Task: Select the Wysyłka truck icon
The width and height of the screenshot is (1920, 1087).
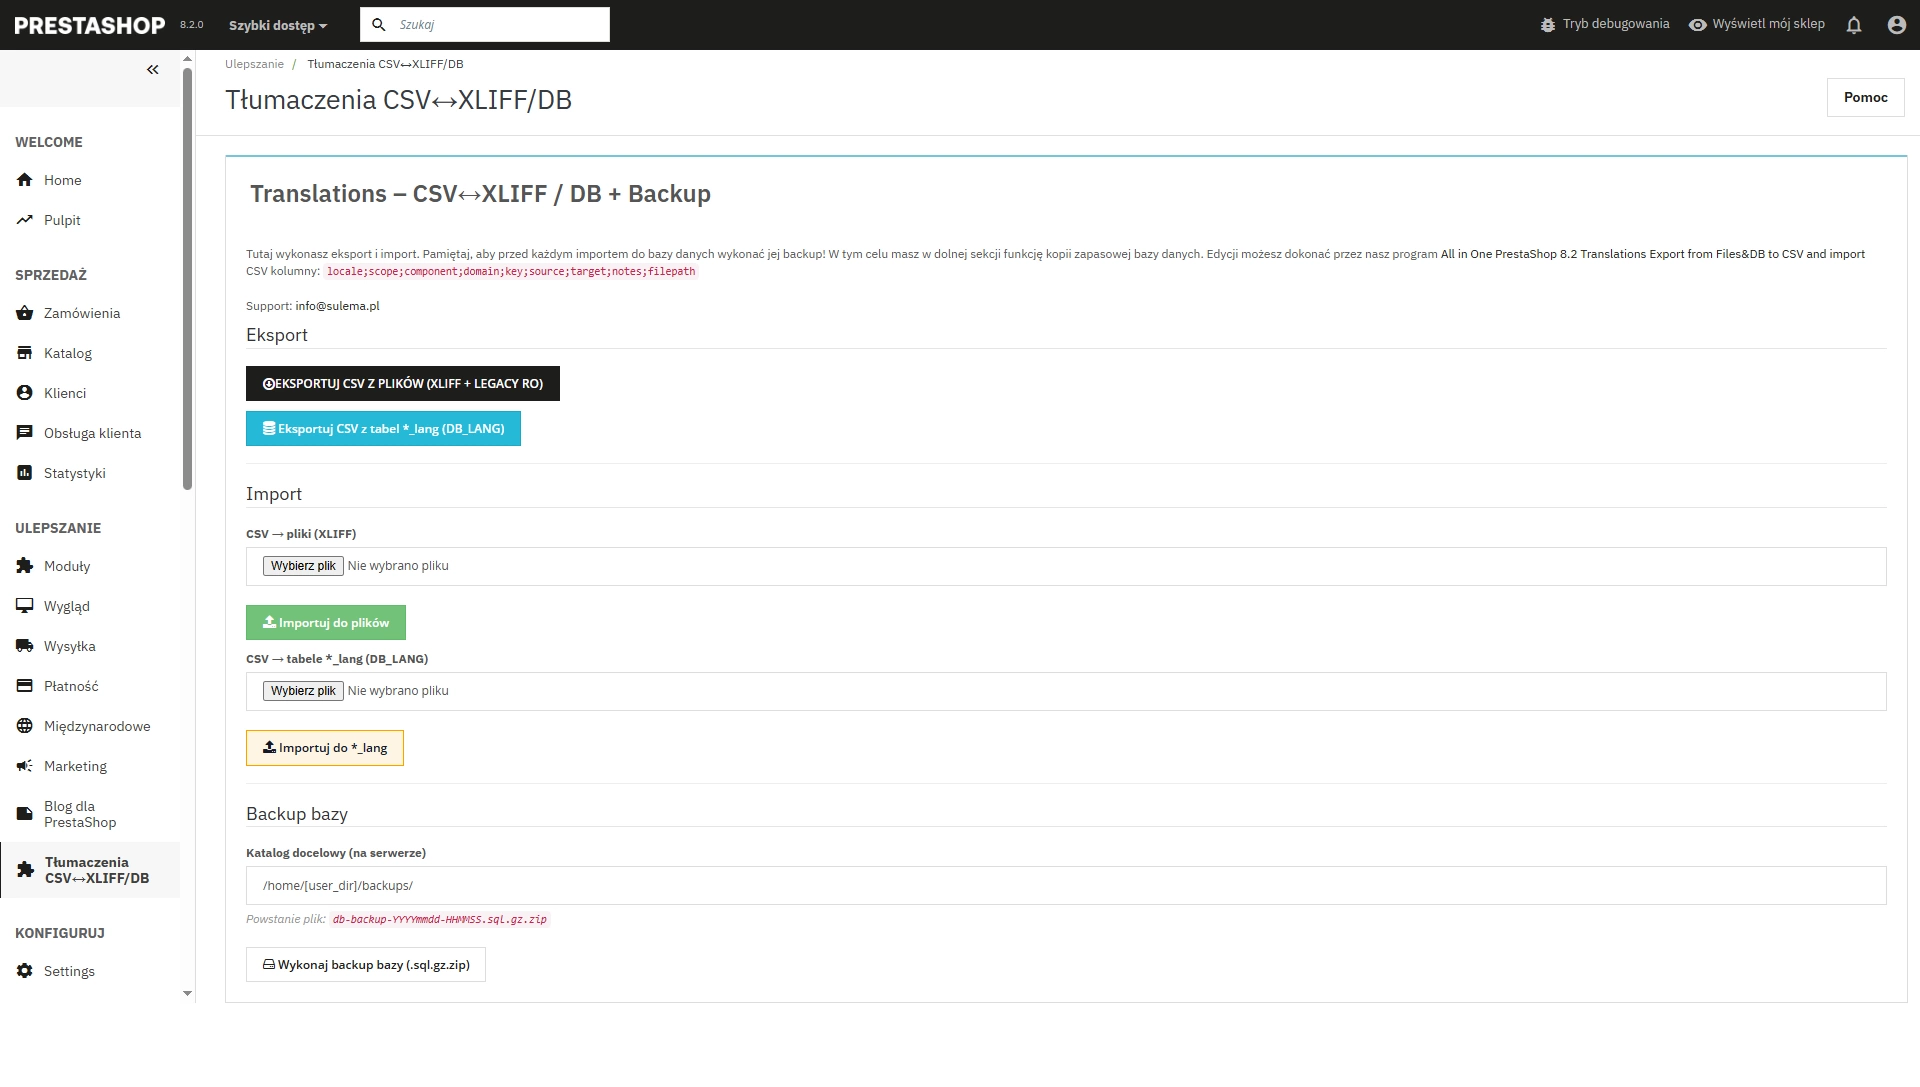Action: (x=24, y=645)
